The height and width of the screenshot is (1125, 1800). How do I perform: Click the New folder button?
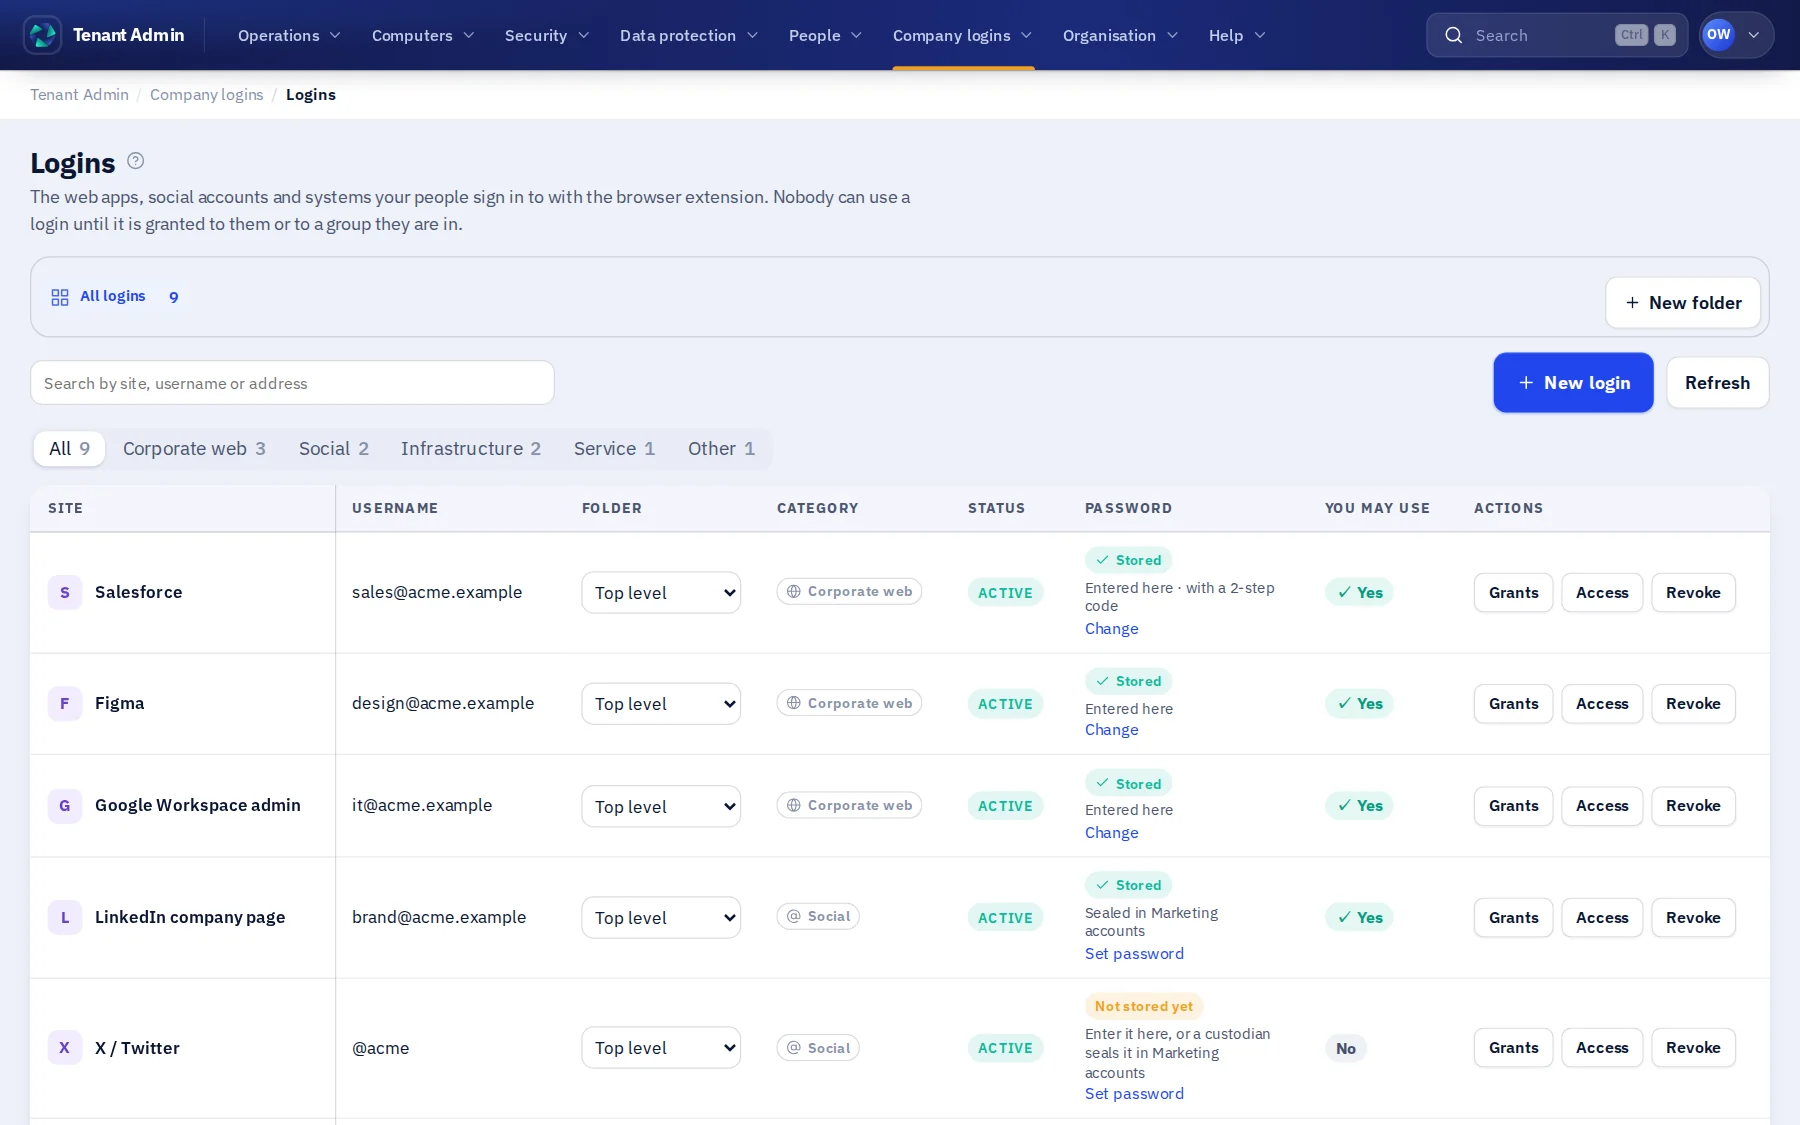[x=1683, y=302]
